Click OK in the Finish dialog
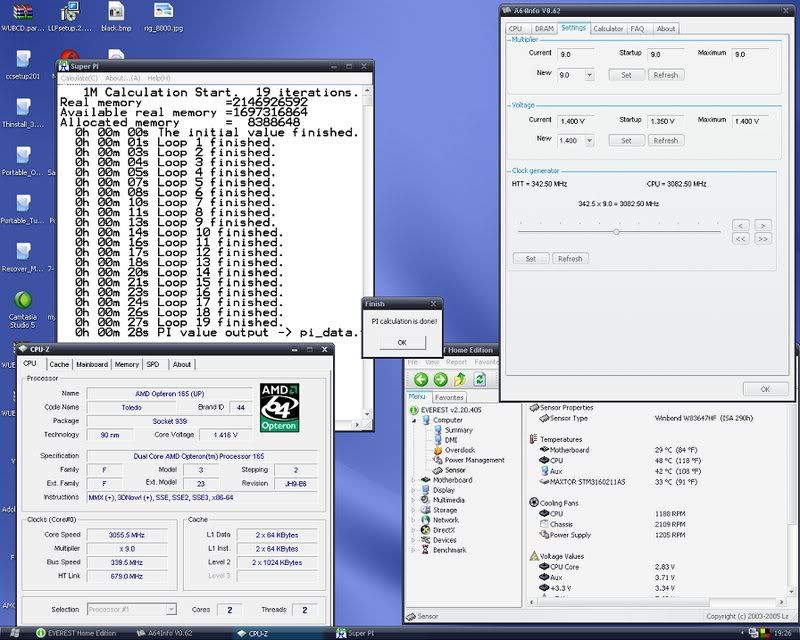 (x=402, y=342)
